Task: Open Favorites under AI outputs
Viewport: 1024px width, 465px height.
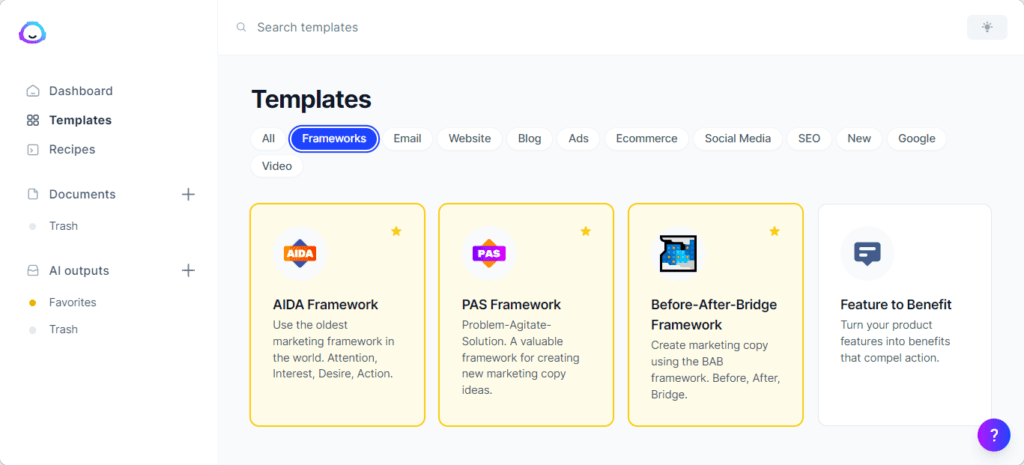Action: click(x=72, y=302)
